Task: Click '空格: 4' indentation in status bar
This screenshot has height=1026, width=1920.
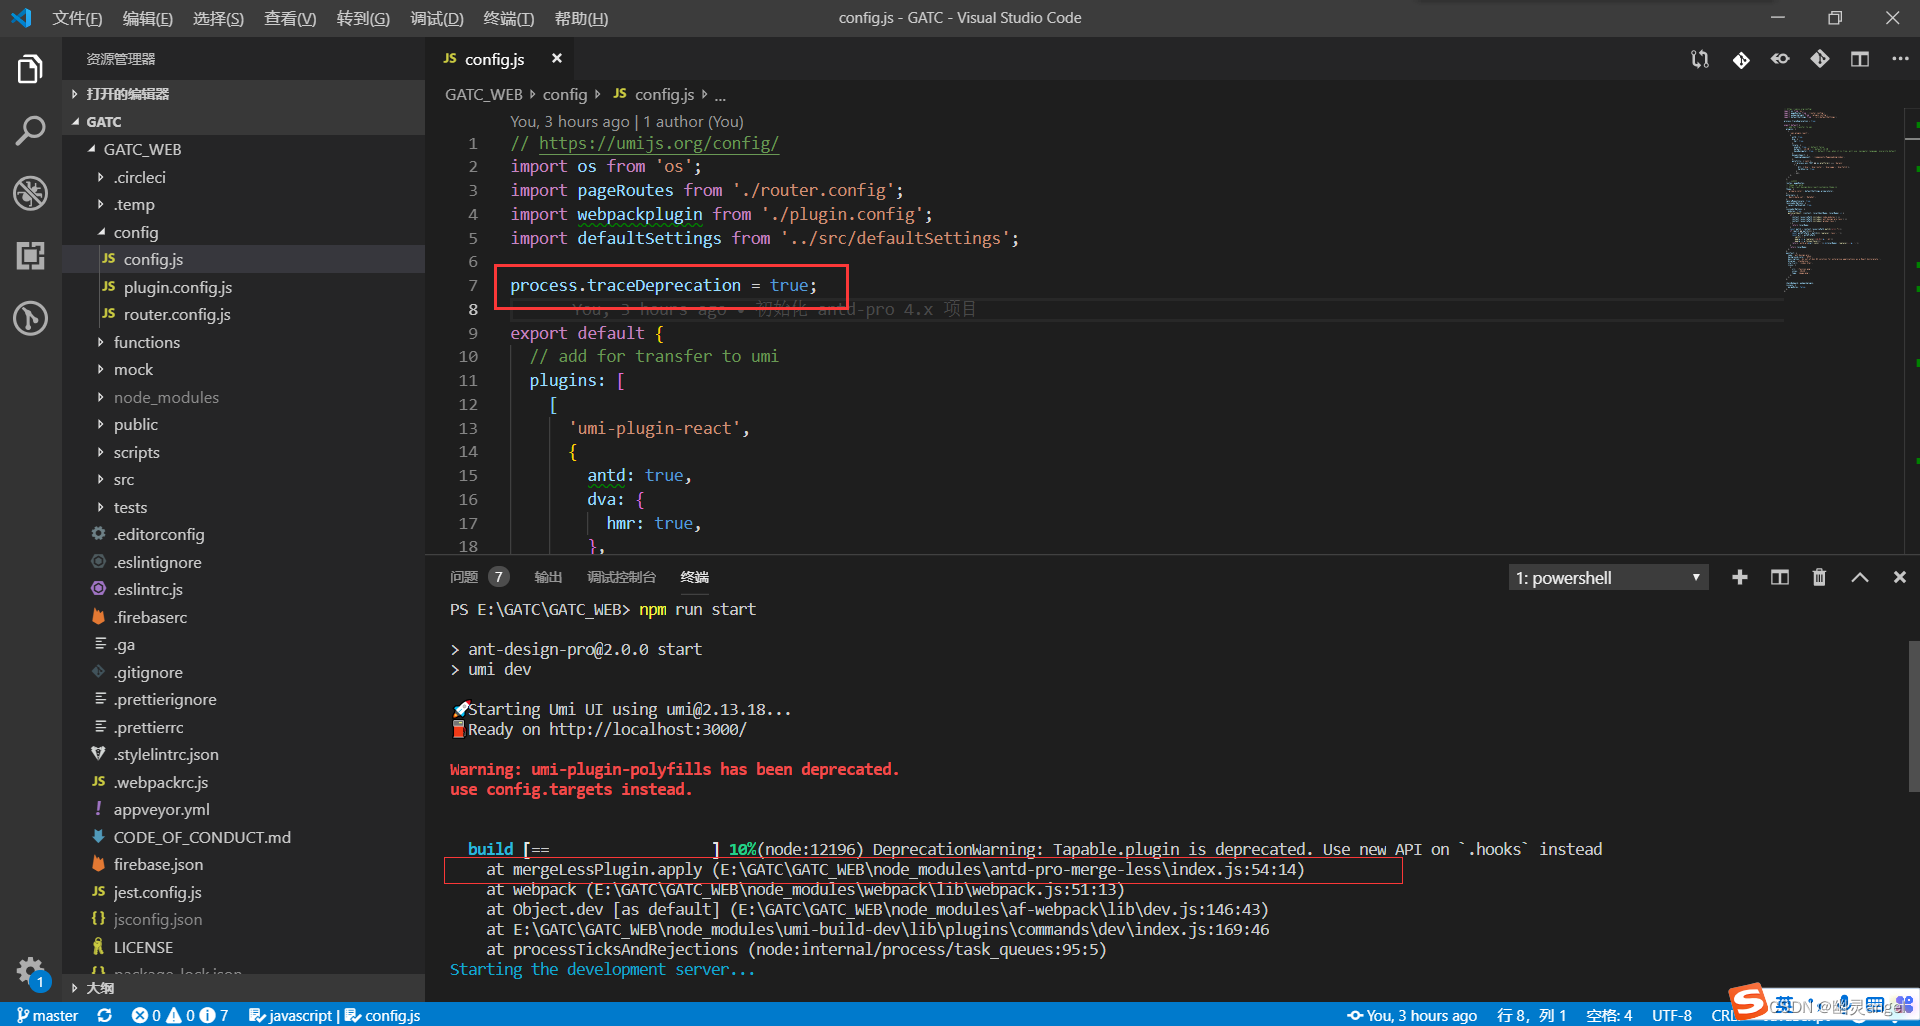Action: tap(1608, 1015)
